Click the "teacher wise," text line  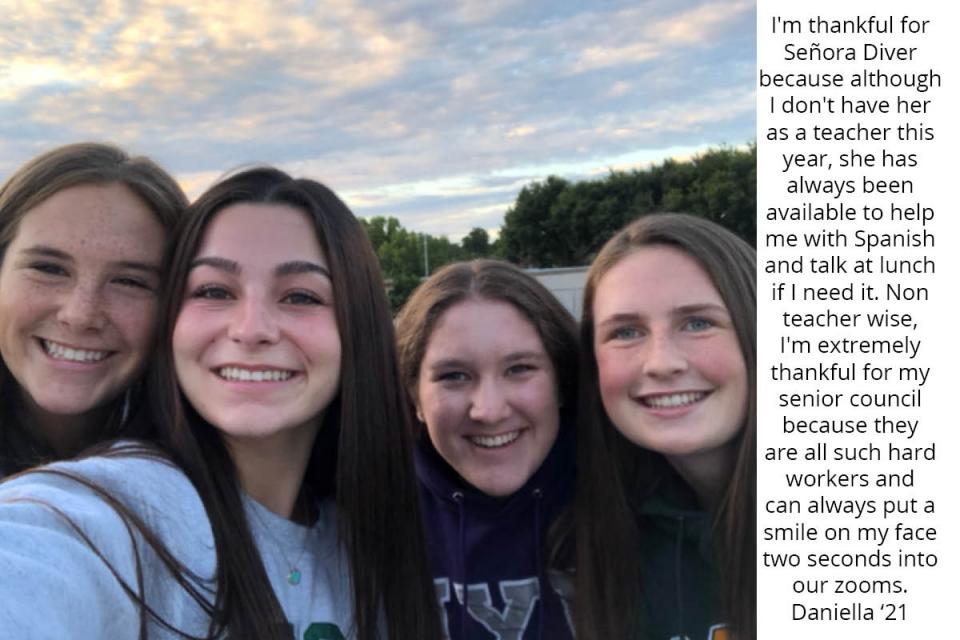click(850, 319)
